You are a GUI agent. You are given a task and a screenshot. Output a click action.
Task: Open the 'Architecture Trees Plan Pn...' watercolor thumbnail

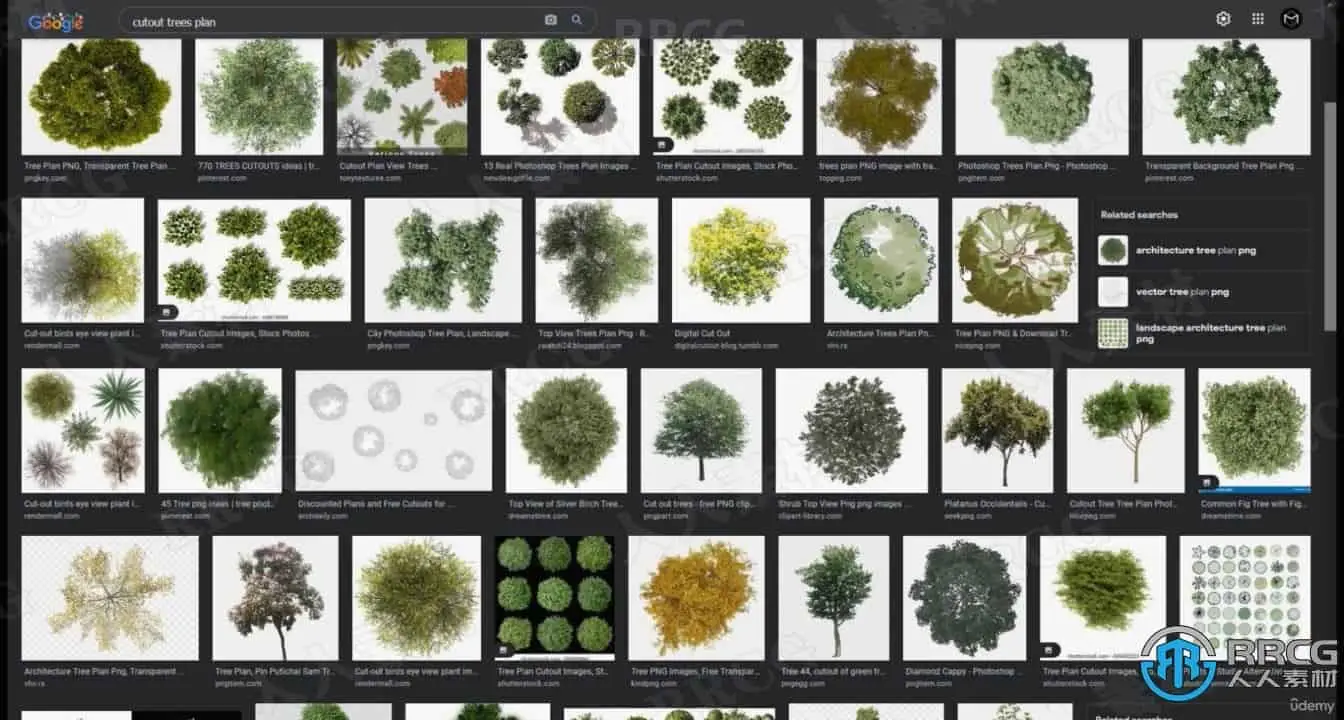881,260
